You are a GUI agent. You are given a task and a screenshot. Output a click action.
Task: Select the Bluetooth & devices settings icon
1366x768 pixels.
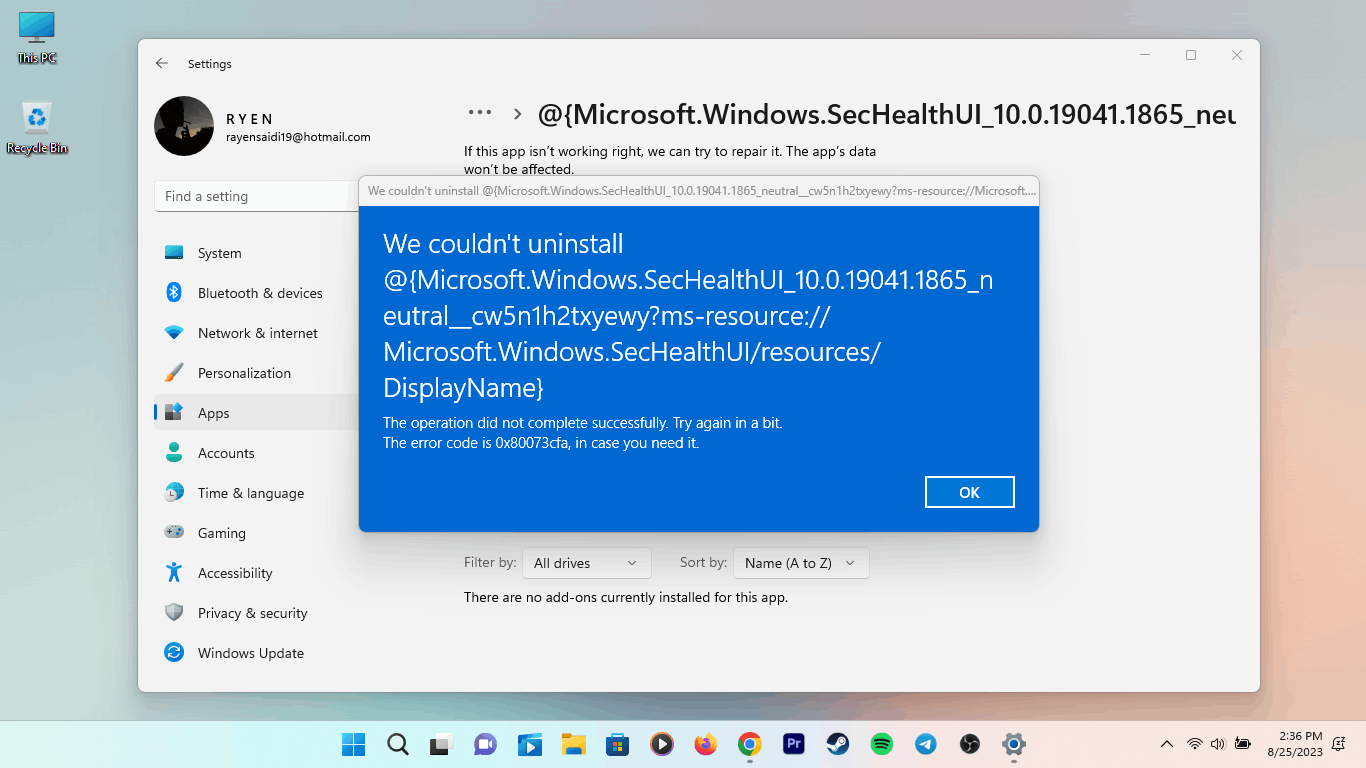tap(174, 293)
